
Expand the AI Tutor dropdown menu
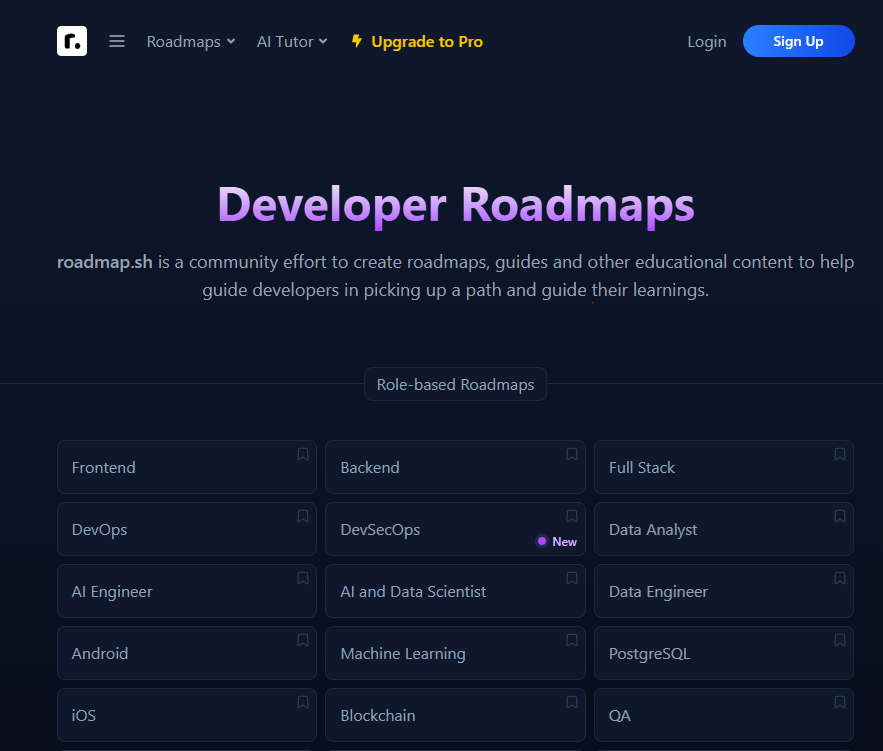click(x=292, y=42)
